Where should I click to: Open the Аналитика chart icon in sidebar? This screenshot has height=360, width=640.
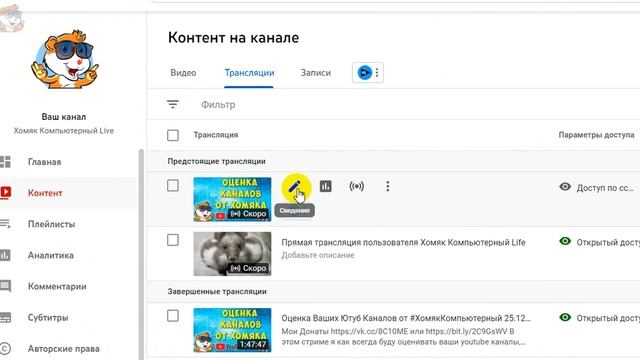tap(5, 255)
